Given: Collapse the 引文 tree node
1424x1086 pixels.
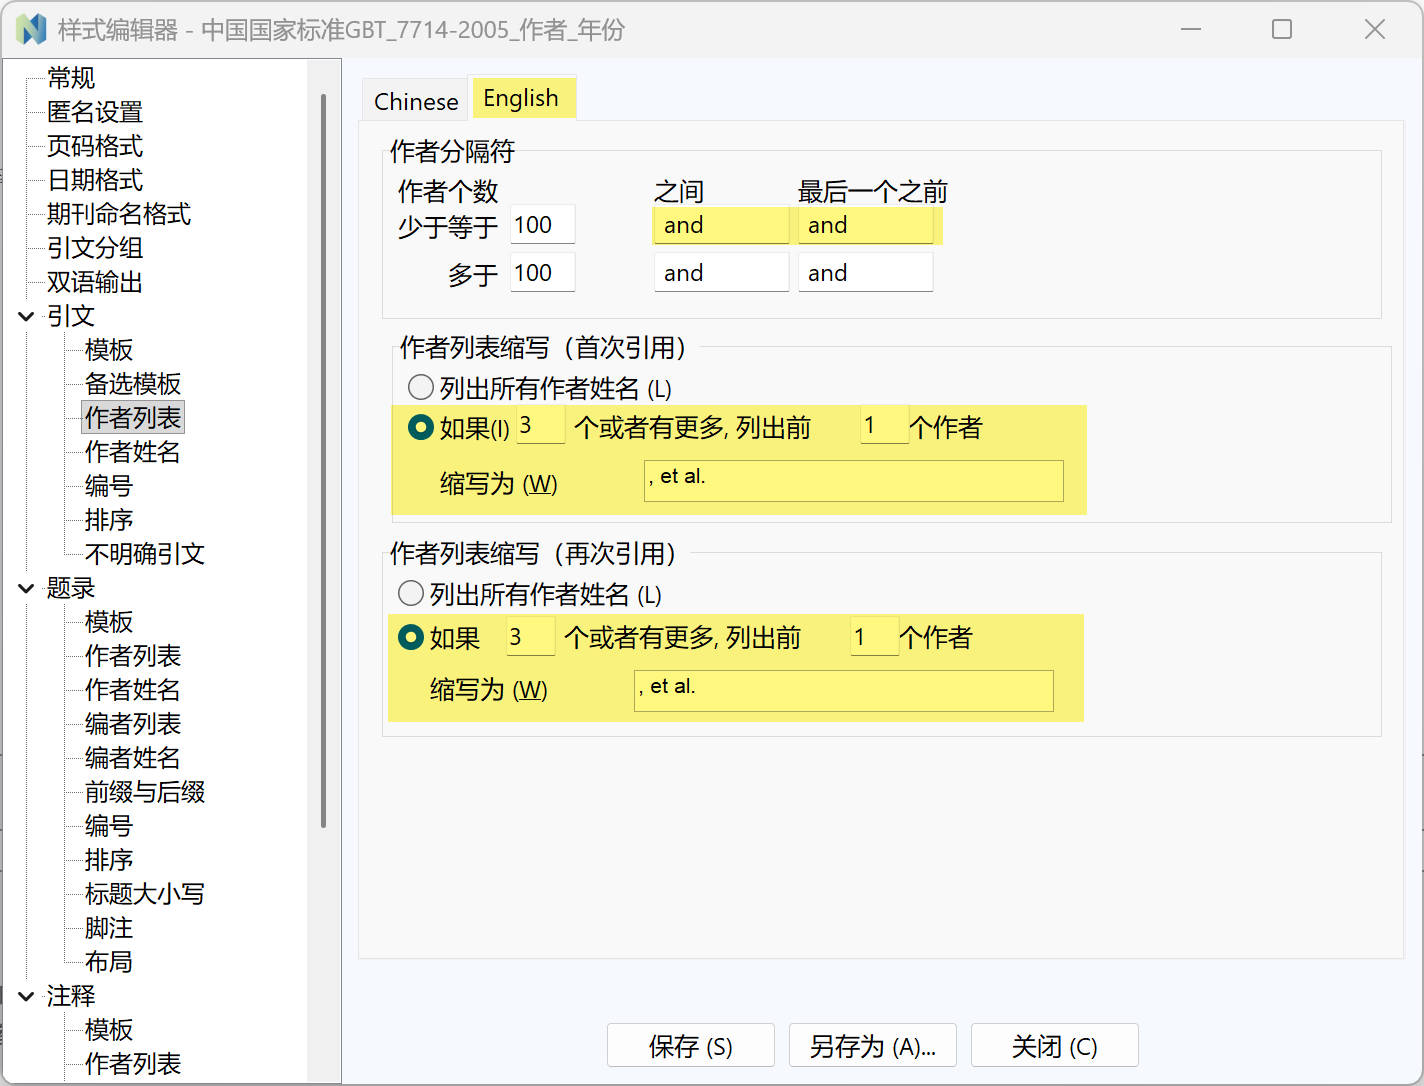Looking at the screenshot, I should 26,316.
